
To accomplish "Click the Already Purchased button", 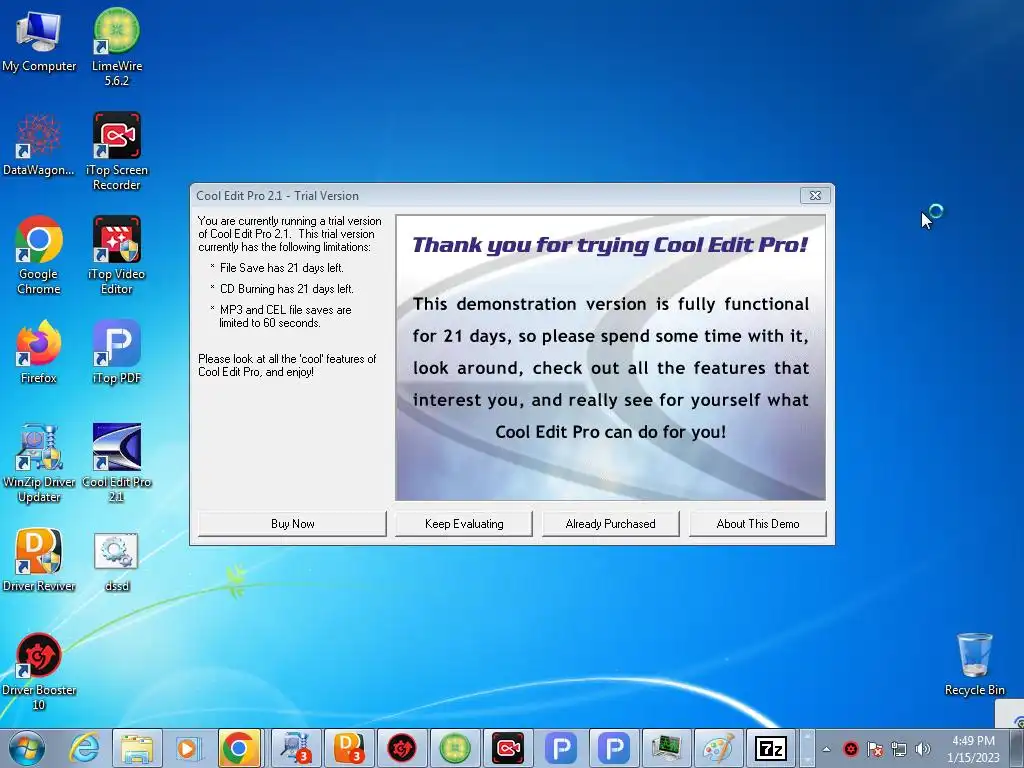I will 611,524.
